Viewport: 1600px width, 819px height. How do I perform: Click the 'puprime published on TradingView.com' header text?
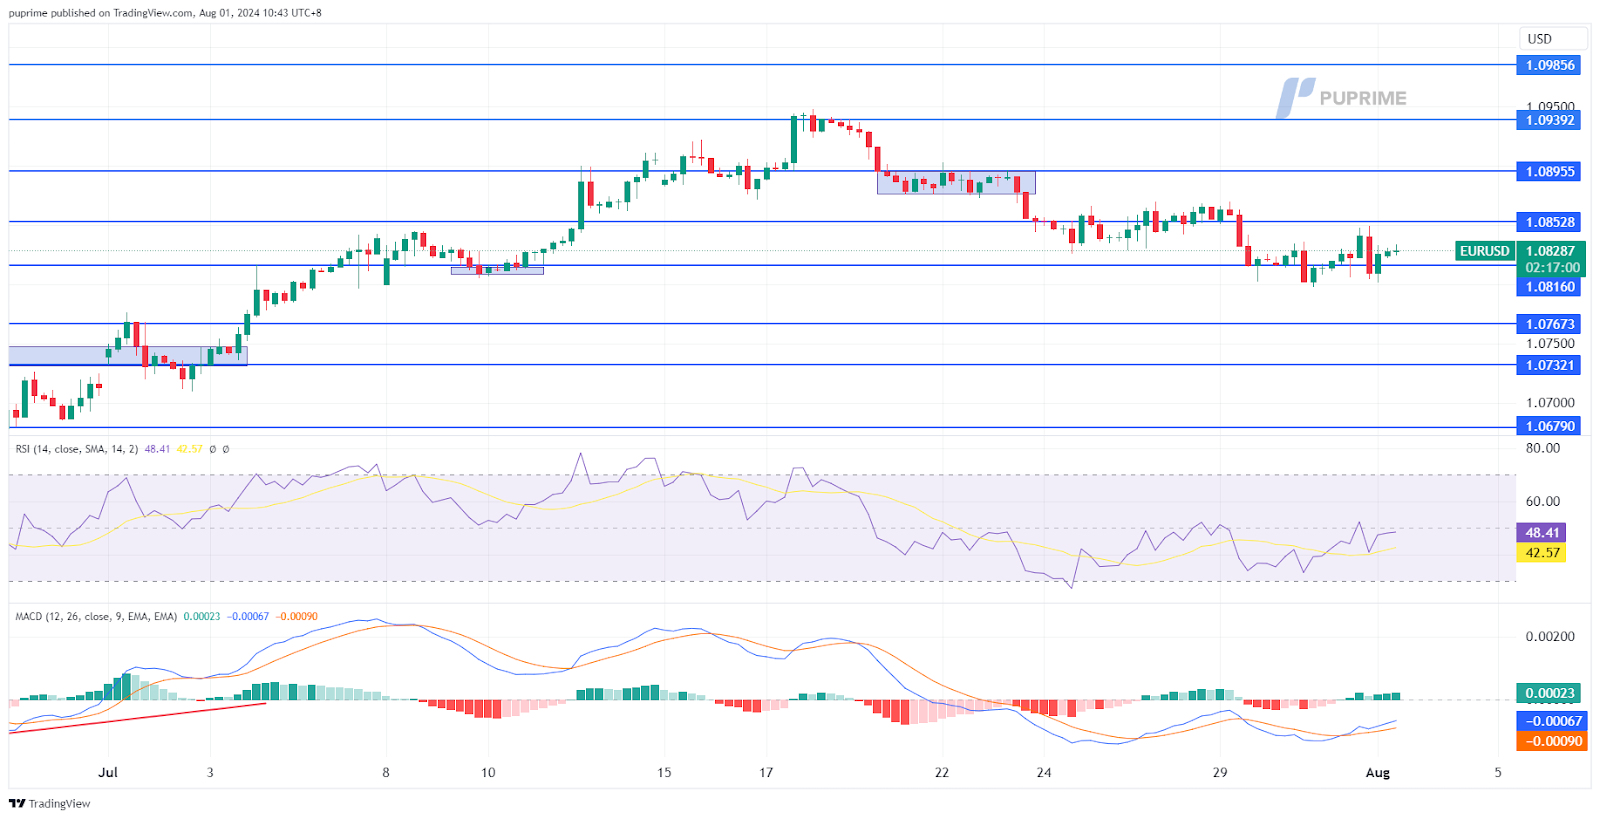tap(100, 13)
